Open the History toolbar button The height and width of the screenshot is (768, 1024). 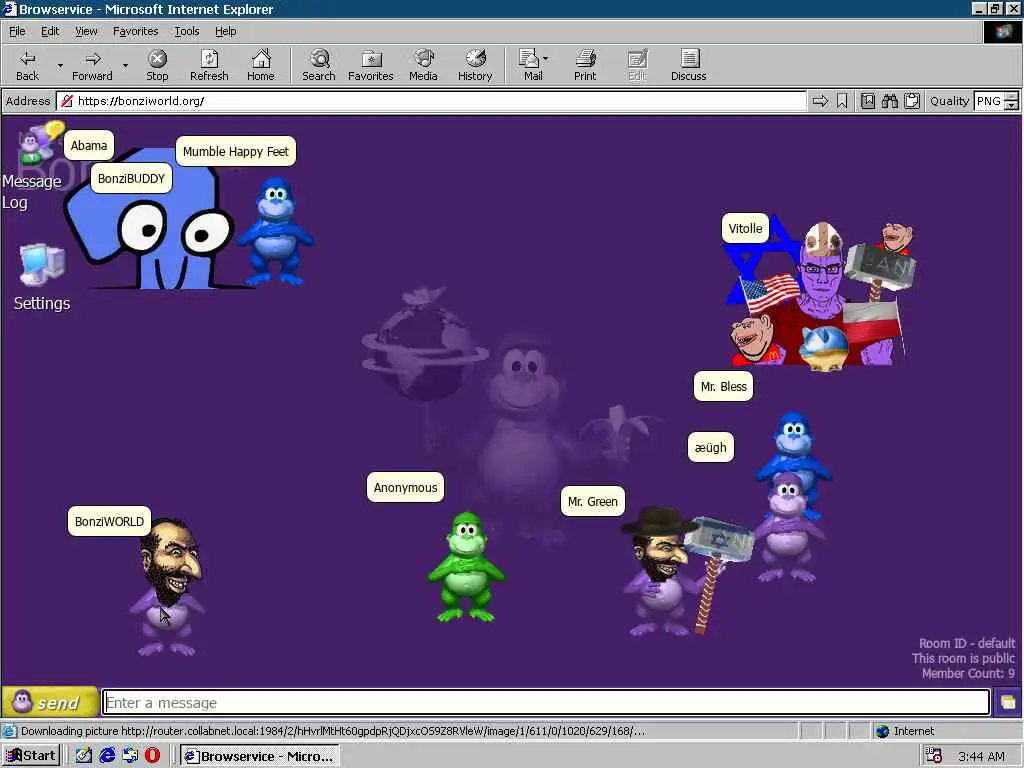475,65
